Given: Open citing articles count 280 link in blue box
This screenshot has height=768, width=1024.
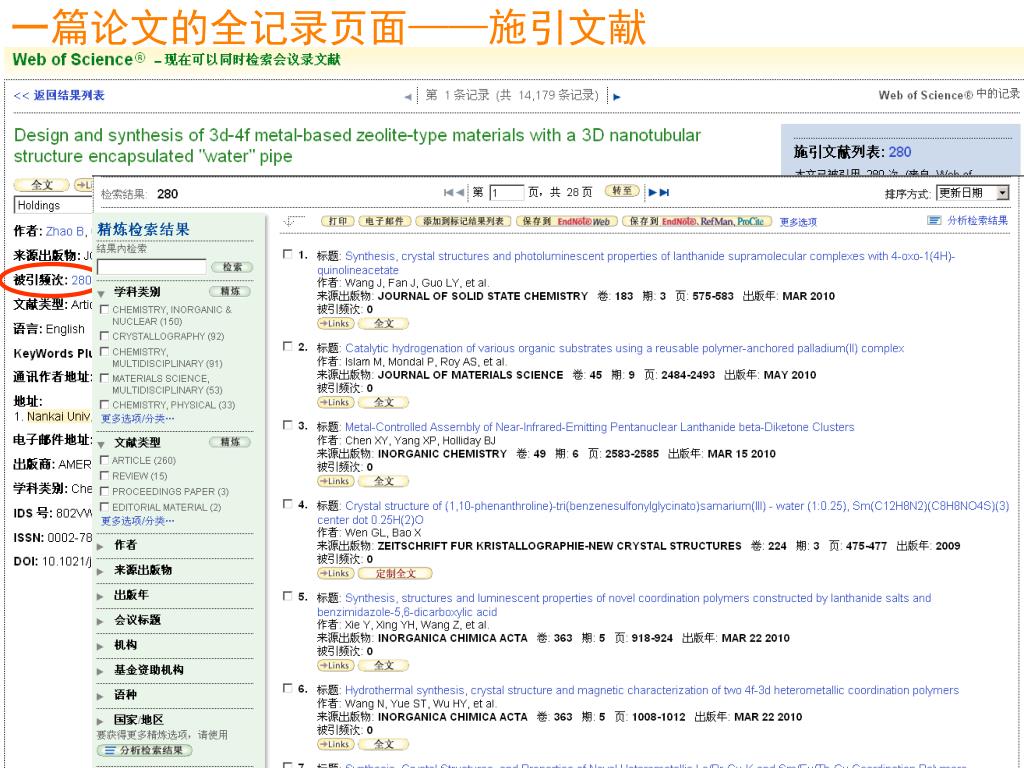Looking at the screenshot, I should tap(900, 152).
